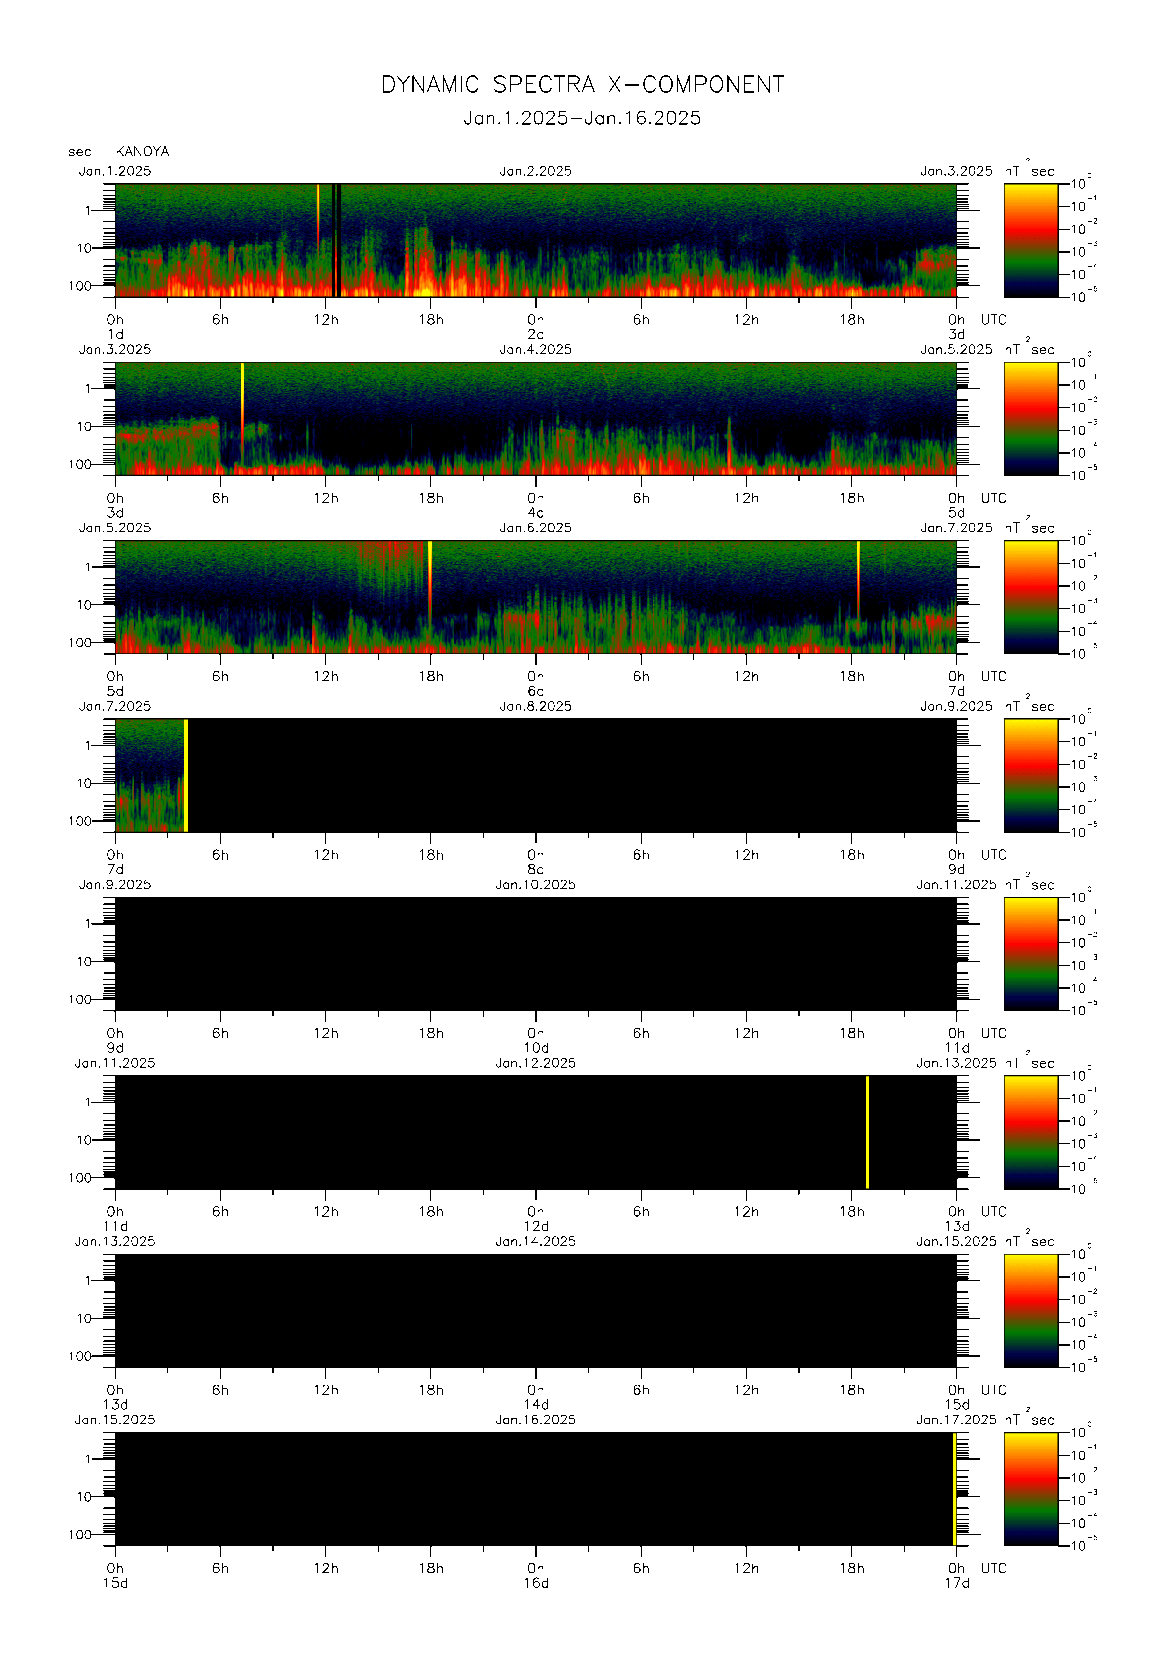Click the black data gap after 12h on Jan.1

click(x=337, y=240)
